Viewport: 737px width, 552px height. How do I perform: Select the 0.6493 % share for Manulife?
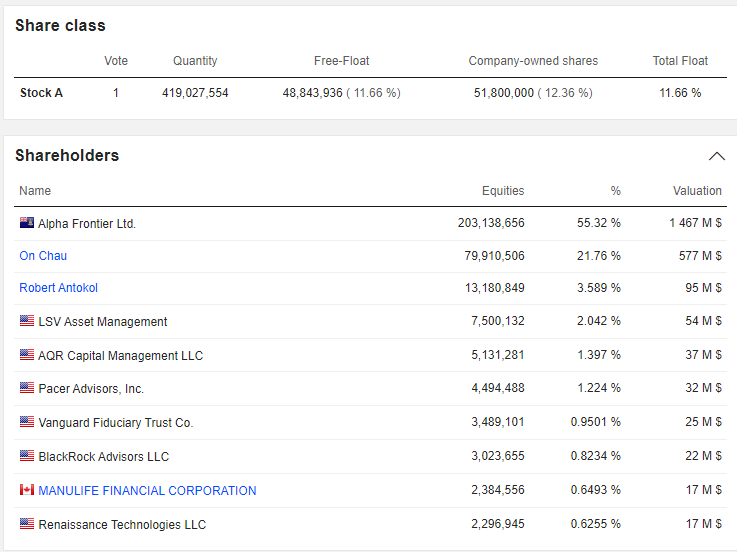[x=596, y=489]
